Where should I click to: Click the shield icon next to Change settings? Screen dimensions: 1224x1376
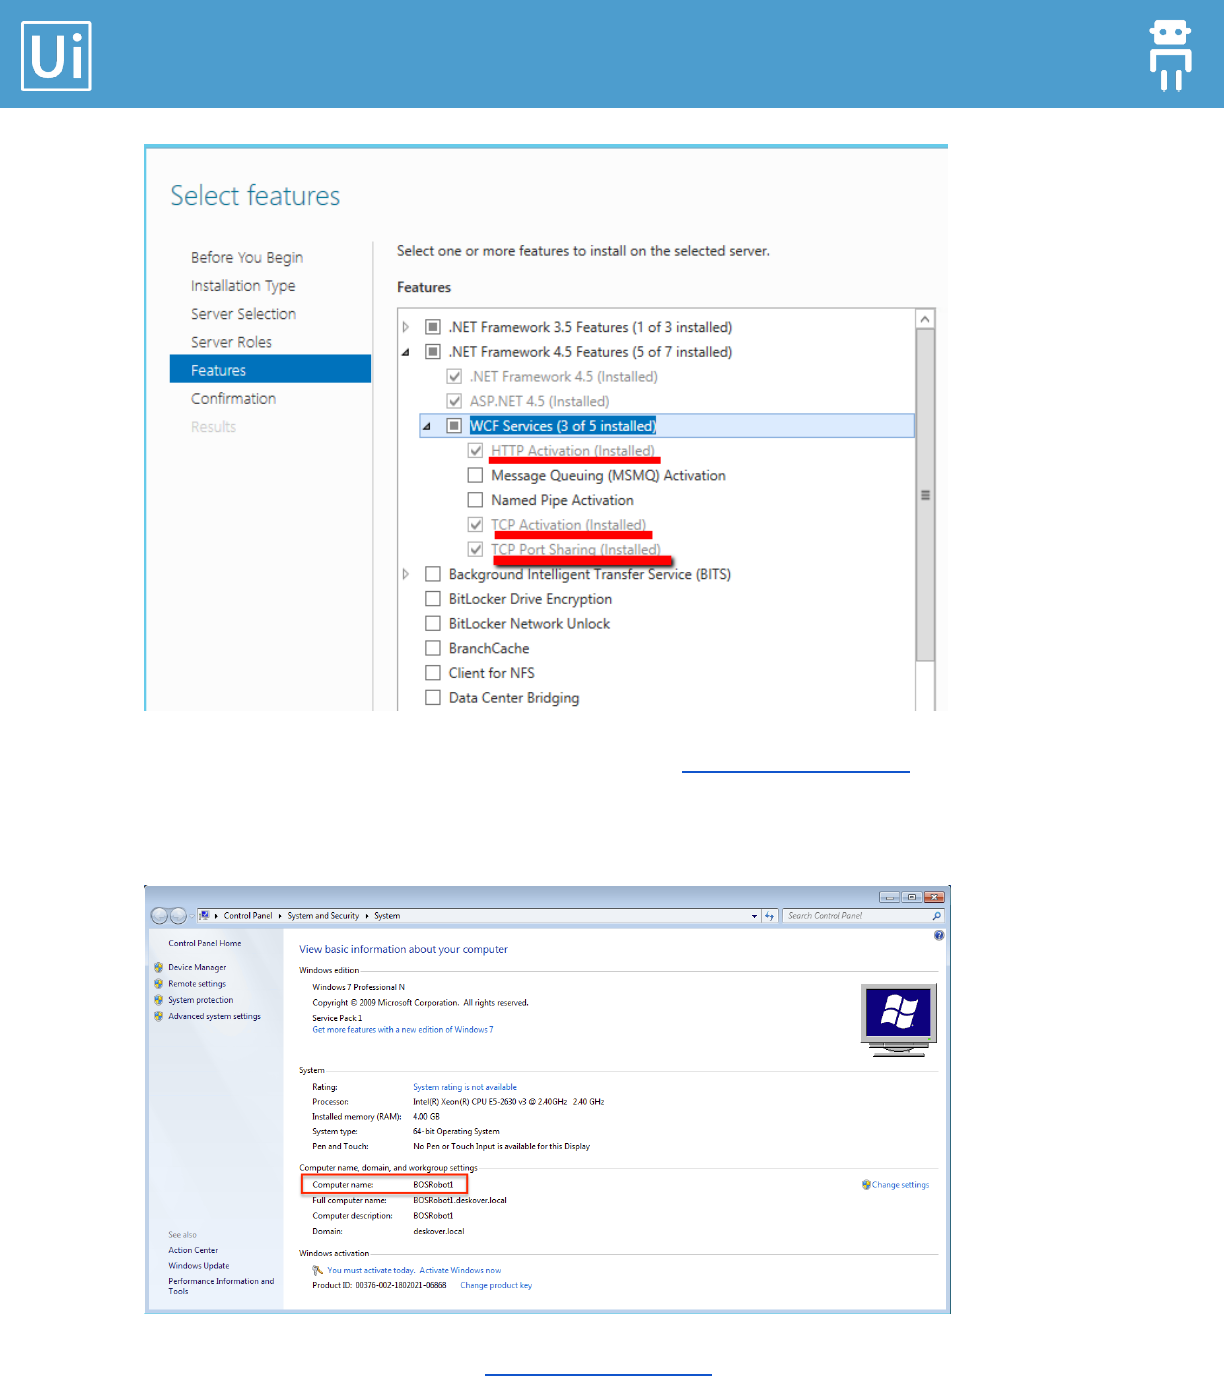[866, 1185]
